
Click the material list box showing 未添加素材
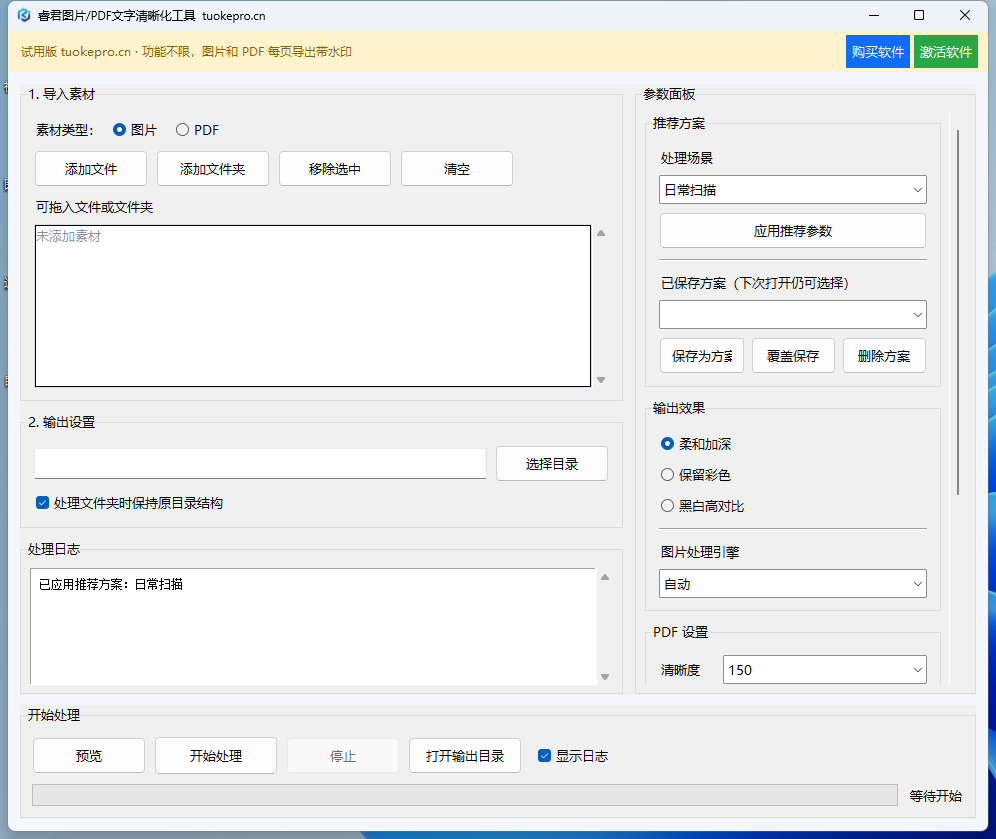(x=313, y=305)
